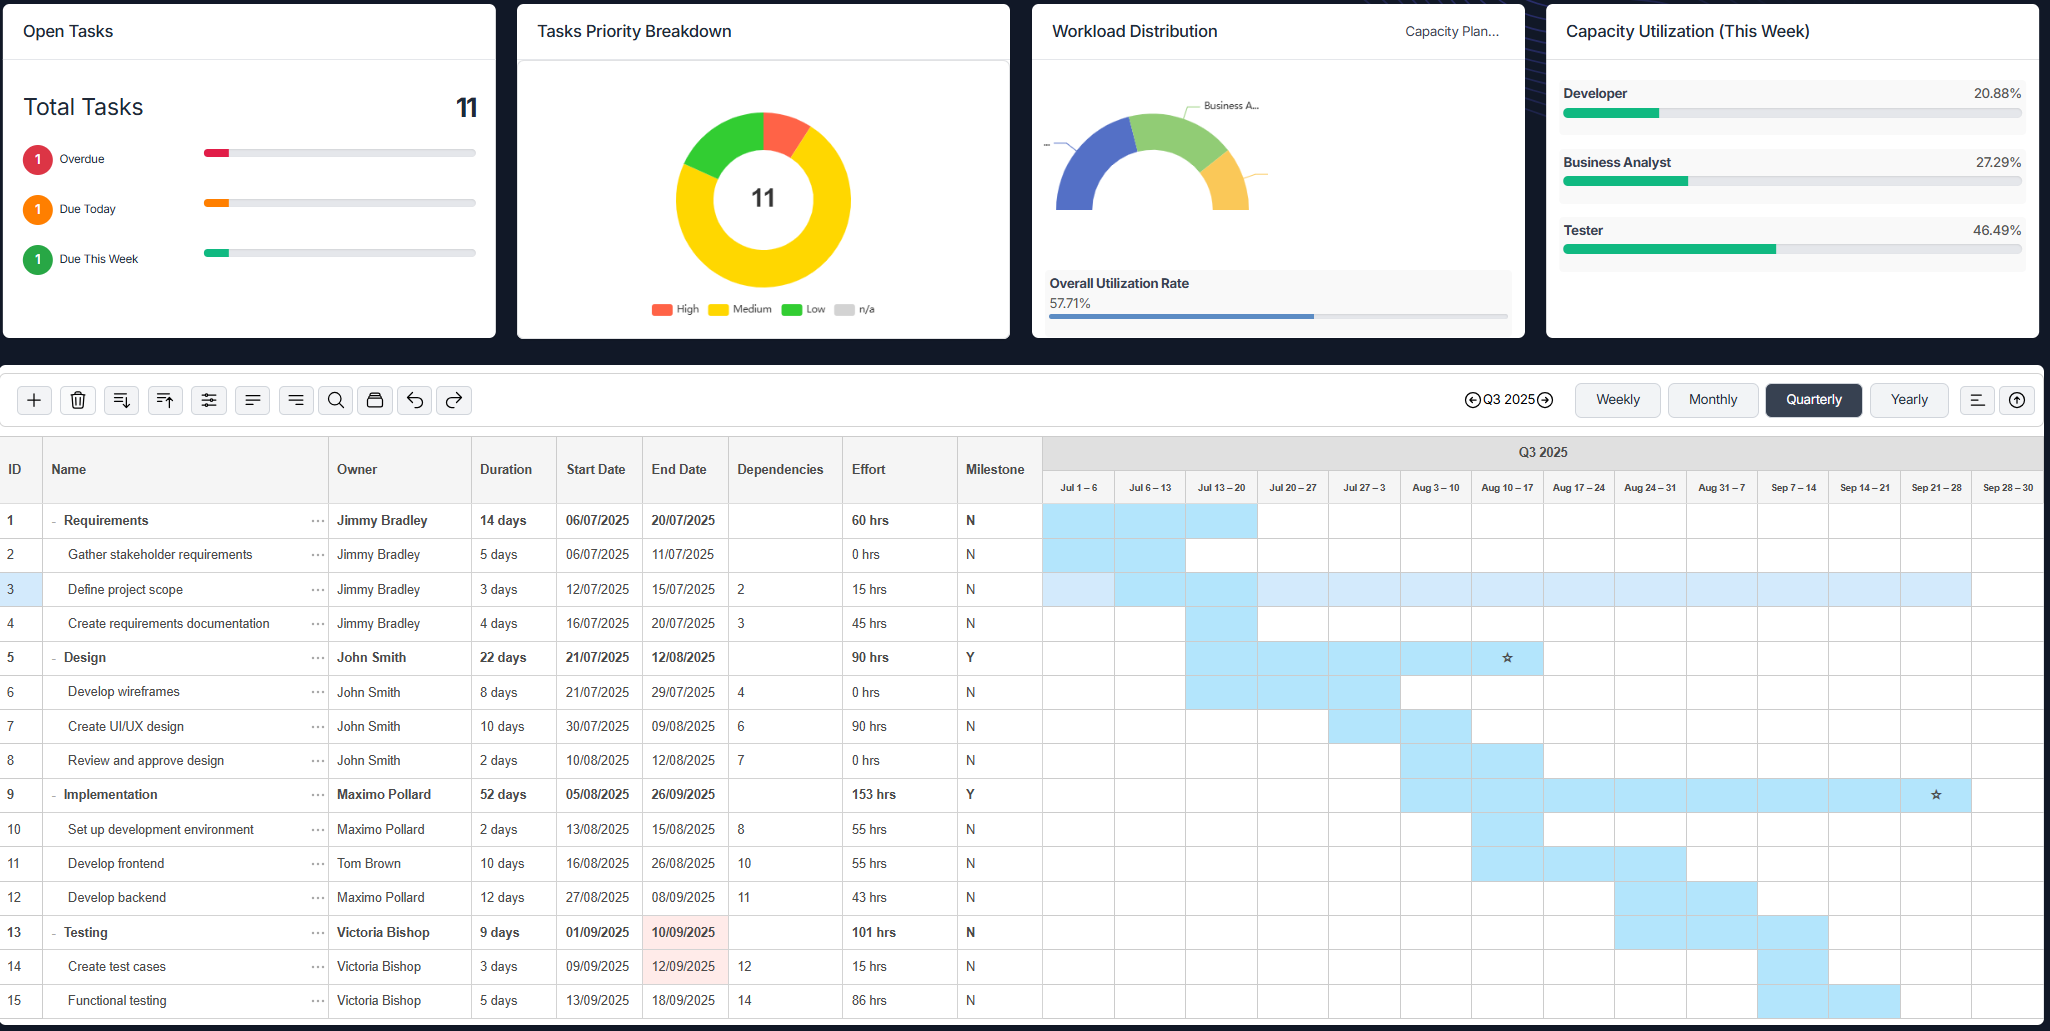The image size is (2050, 1031).
Task: Click the Redo icon
Action: pos(454,400)
